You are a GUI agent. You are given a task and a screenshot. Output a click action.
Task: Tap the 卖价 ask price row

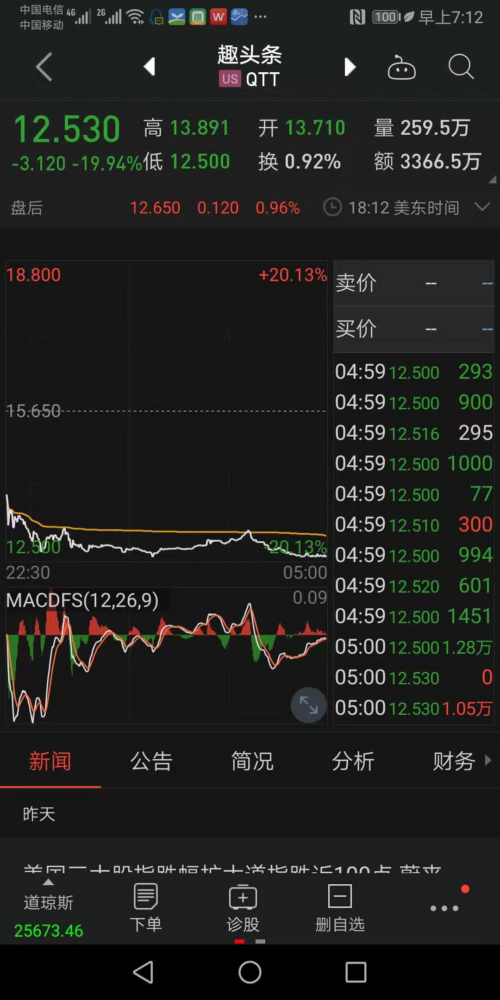click(x=414, y=283)
